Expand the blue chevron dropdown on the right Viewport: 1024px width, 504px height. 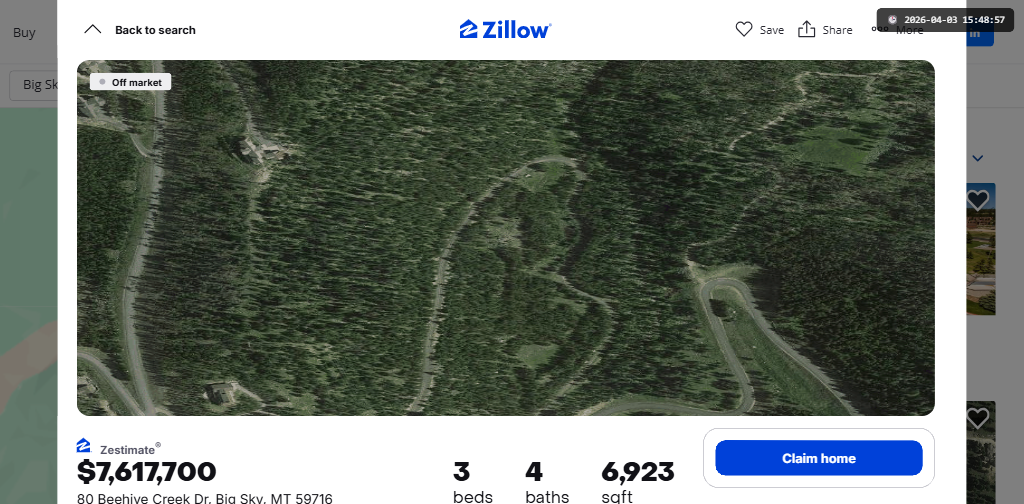tap(978, 158)
